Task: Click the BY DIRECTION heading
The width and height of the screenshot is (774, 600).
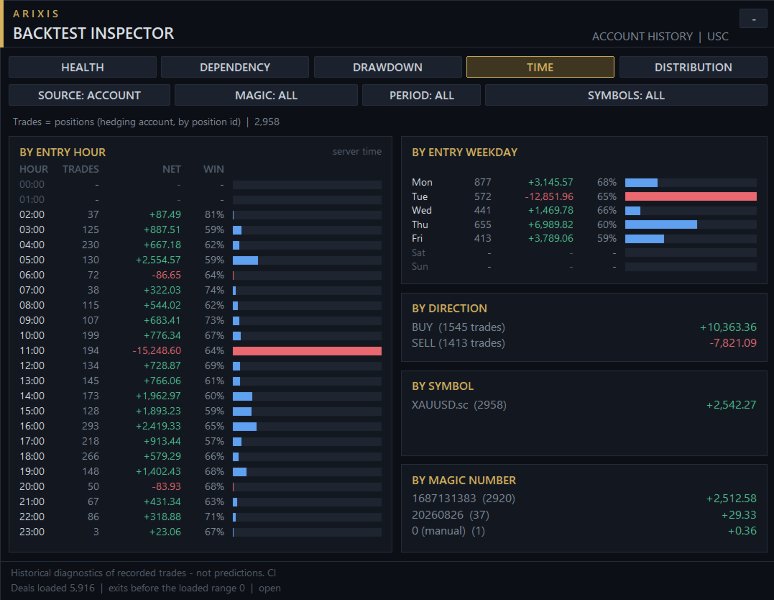Action: (x=449, y=308)
